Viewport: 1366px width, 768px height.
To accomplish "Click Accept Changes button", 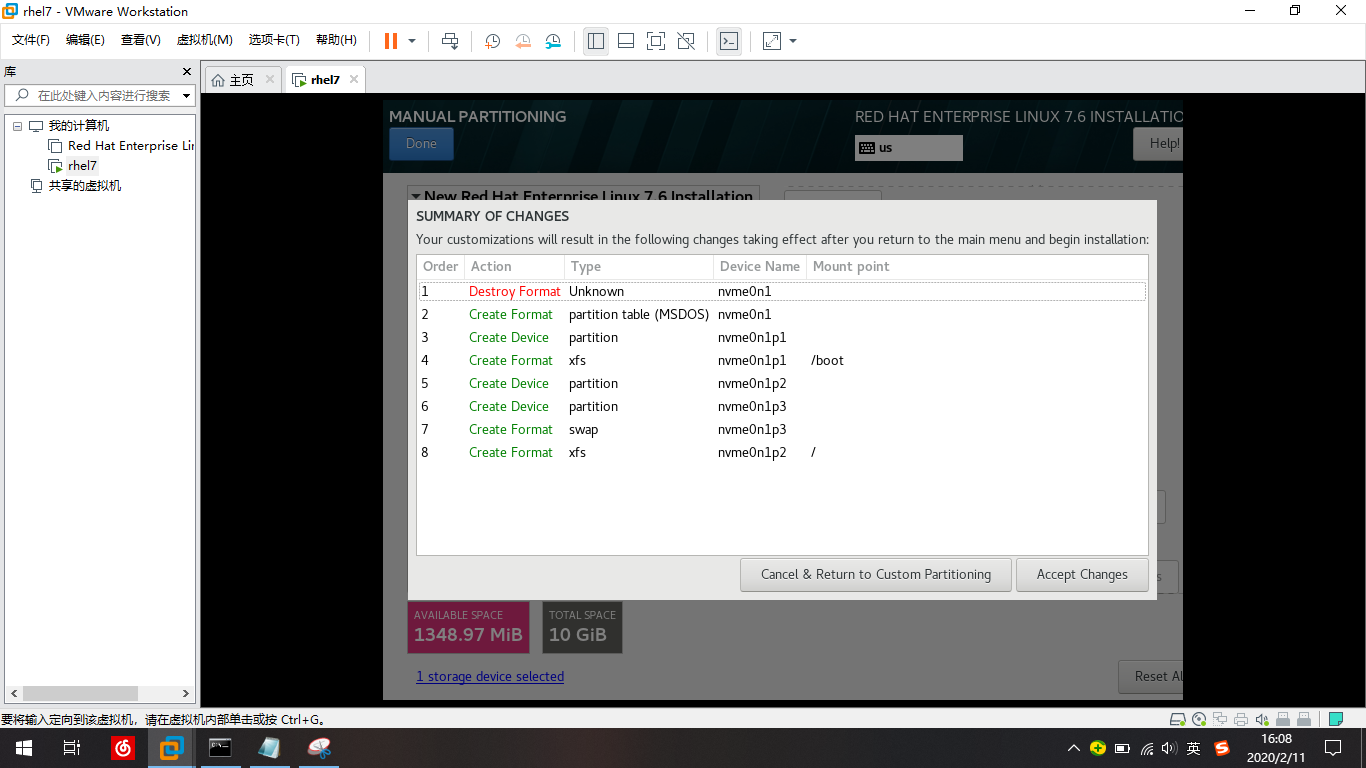I will click(x=1082, y=575).
